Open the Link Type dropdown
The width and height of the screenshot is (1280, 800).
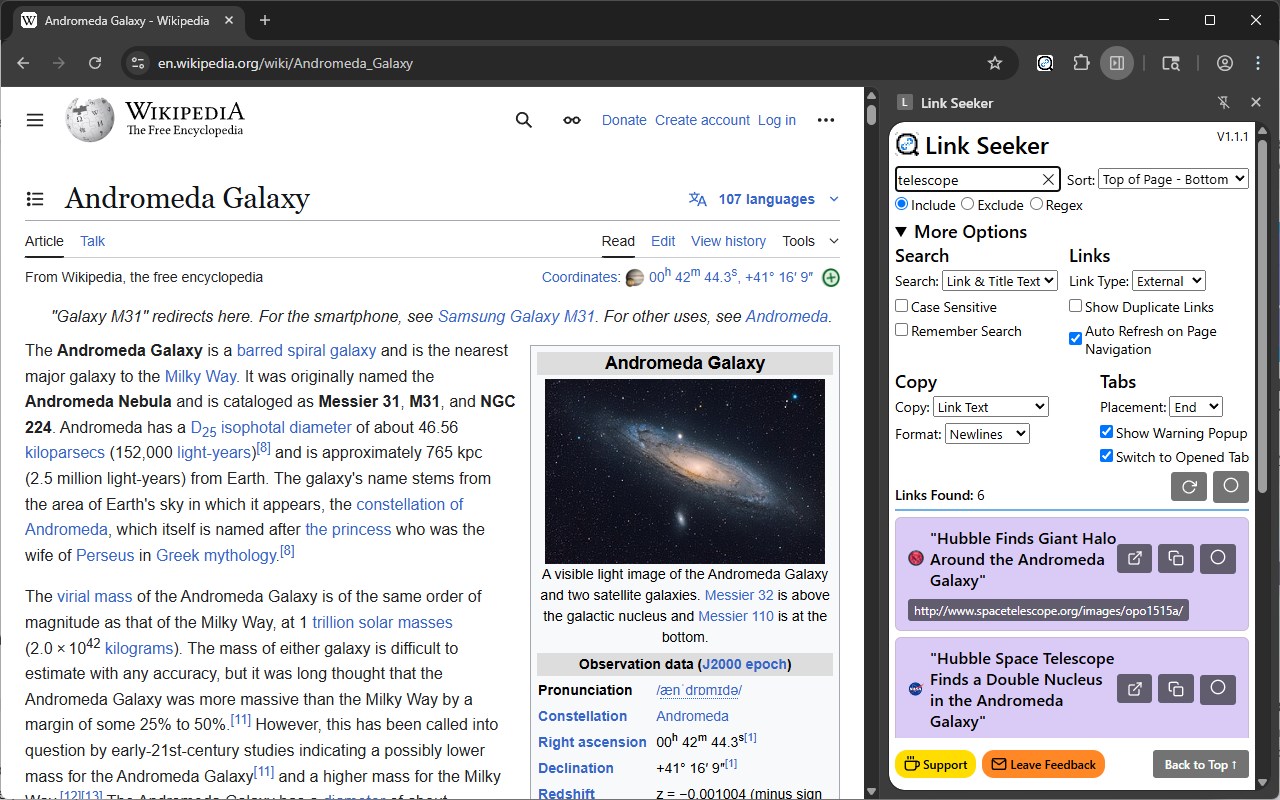coord(1169,281)
